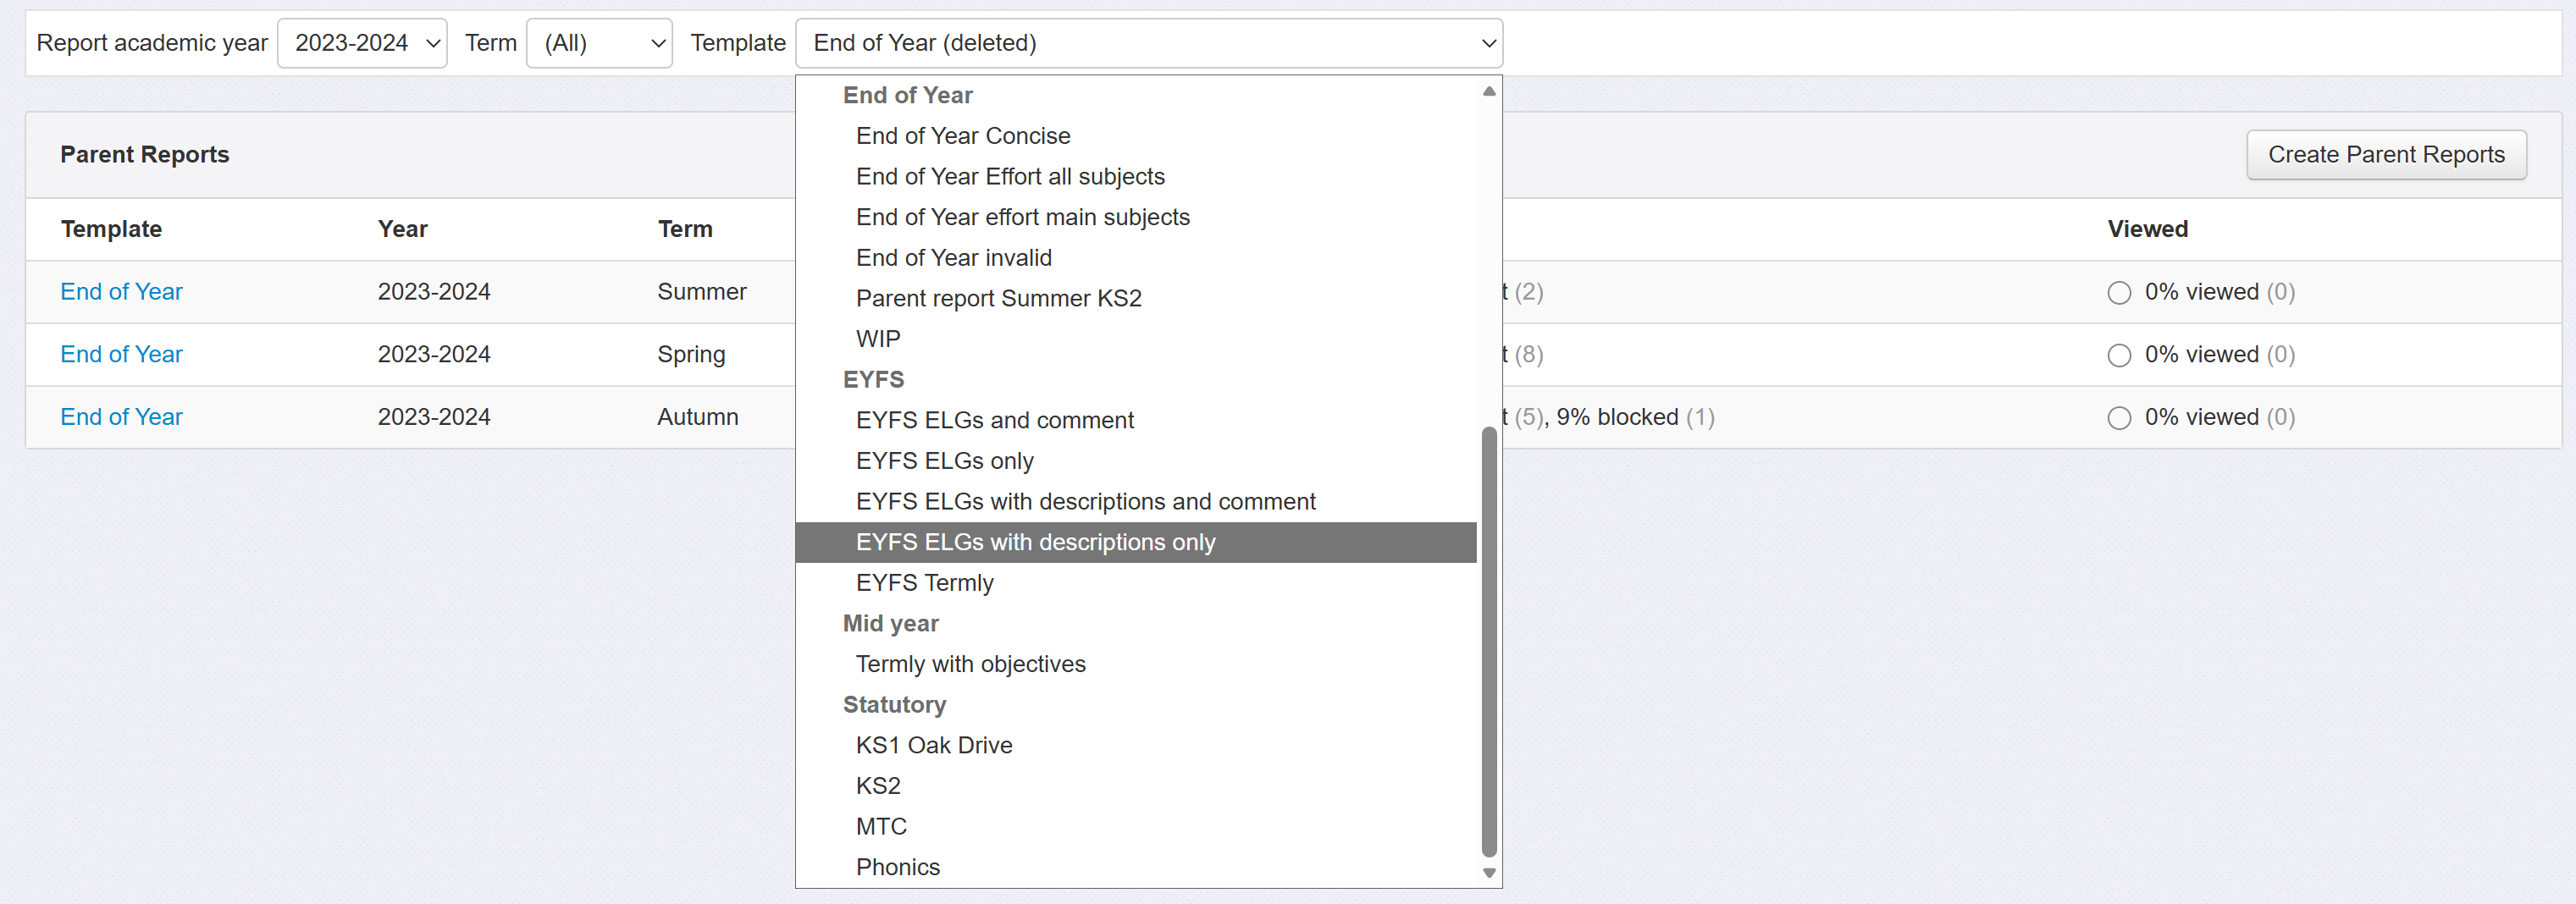This screenshot has height=904, width=2576.
Task: Select the Spring row viewed radio circle
Action: click(x=2118, y=355)
